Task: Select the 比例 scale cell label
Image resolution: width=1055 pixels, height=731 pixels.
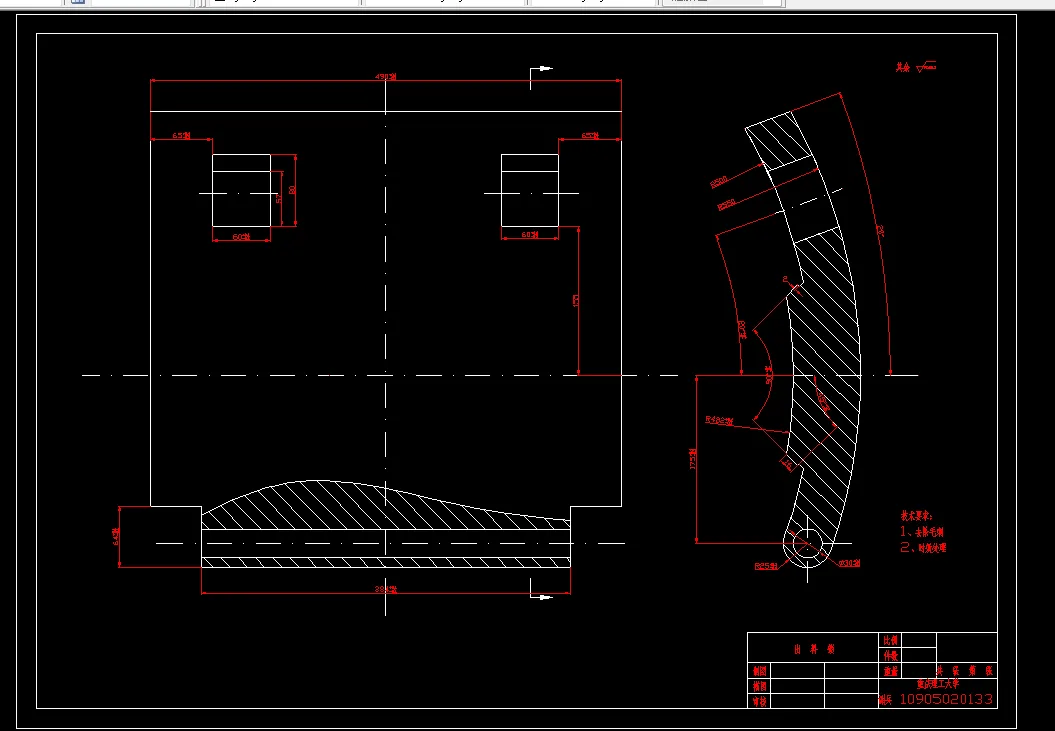Action: (891, 641)
